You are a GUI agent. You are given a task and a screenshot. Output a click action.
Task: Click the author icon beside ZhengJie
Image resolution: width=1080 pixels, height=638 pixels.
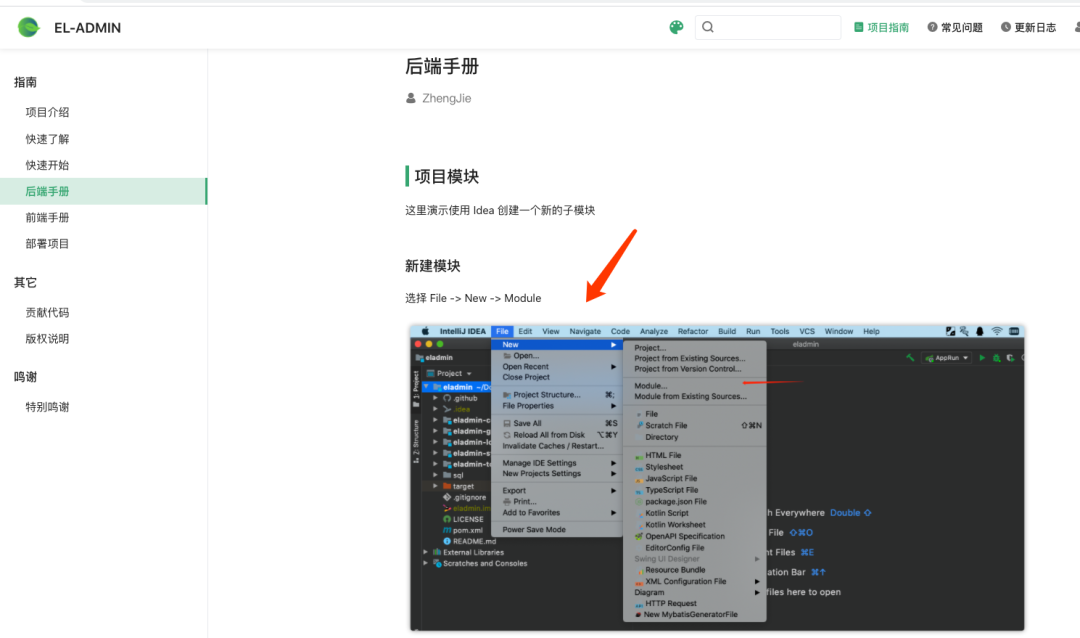(410, 97)
